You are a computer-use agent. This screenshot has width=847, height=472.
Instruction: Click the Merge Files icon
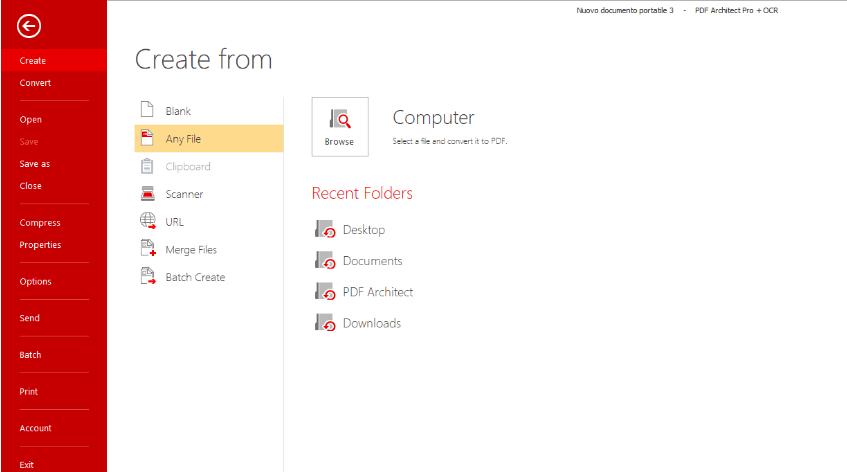[148, 248]
